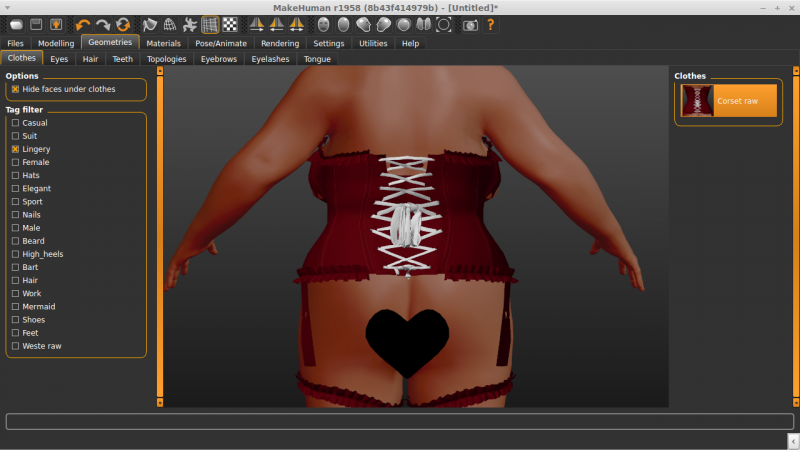Click the Save toolbar icon

click(36, 24)
